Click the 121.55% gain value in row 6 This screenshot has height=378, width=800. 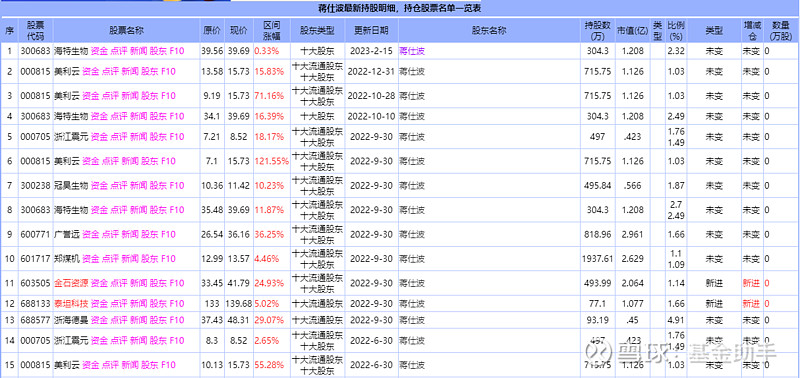272,161
